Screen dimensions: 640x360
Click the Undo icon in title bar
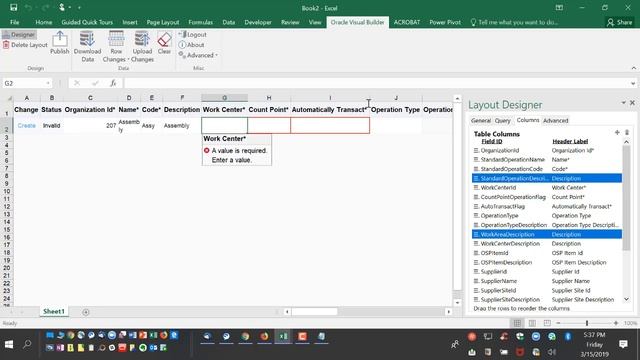pyautogui.click(x=28, y=7)
